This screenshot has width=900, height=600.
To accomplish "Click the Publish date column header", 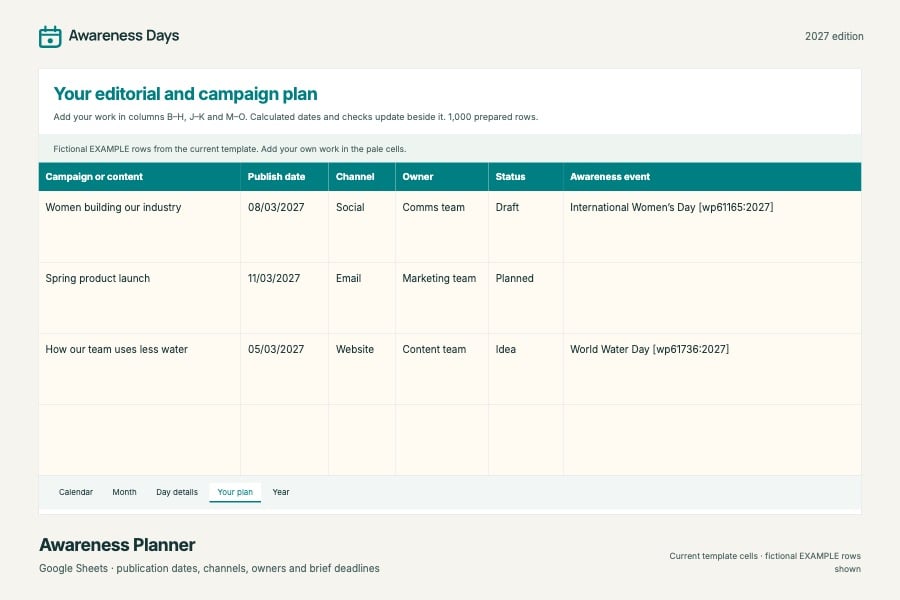I will 285,177.
